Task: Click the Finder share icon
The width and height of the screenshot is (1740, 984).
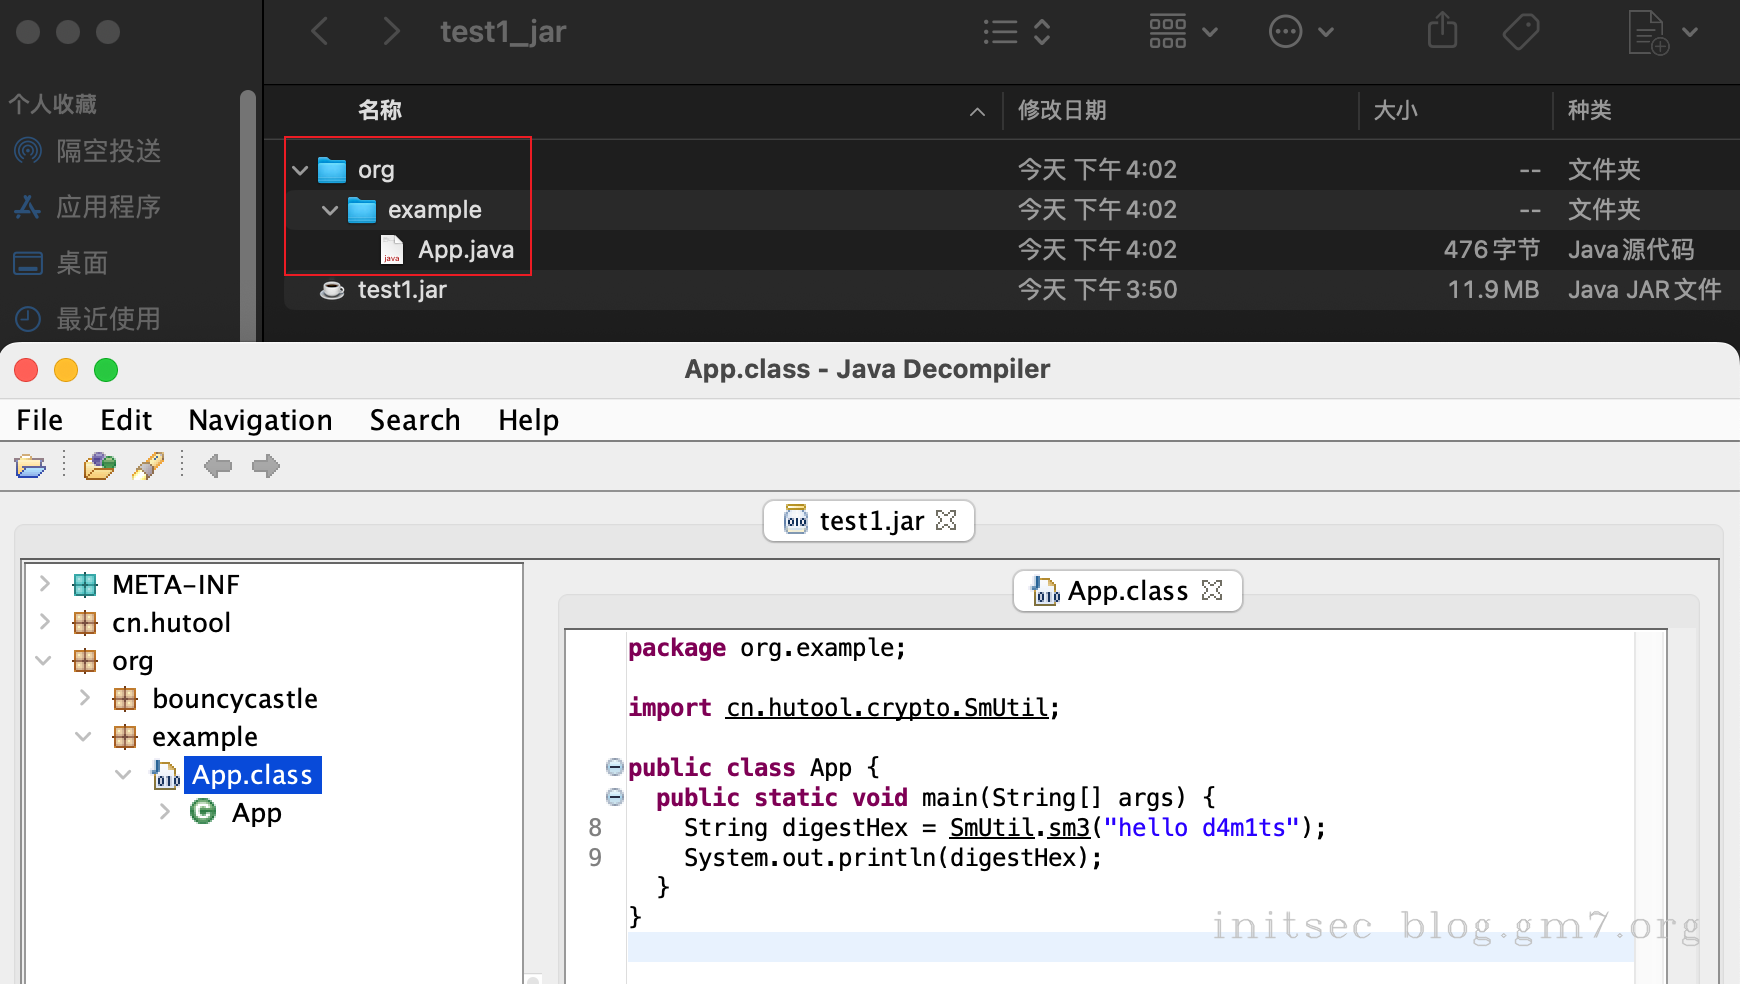Action: coord(1442,31)
